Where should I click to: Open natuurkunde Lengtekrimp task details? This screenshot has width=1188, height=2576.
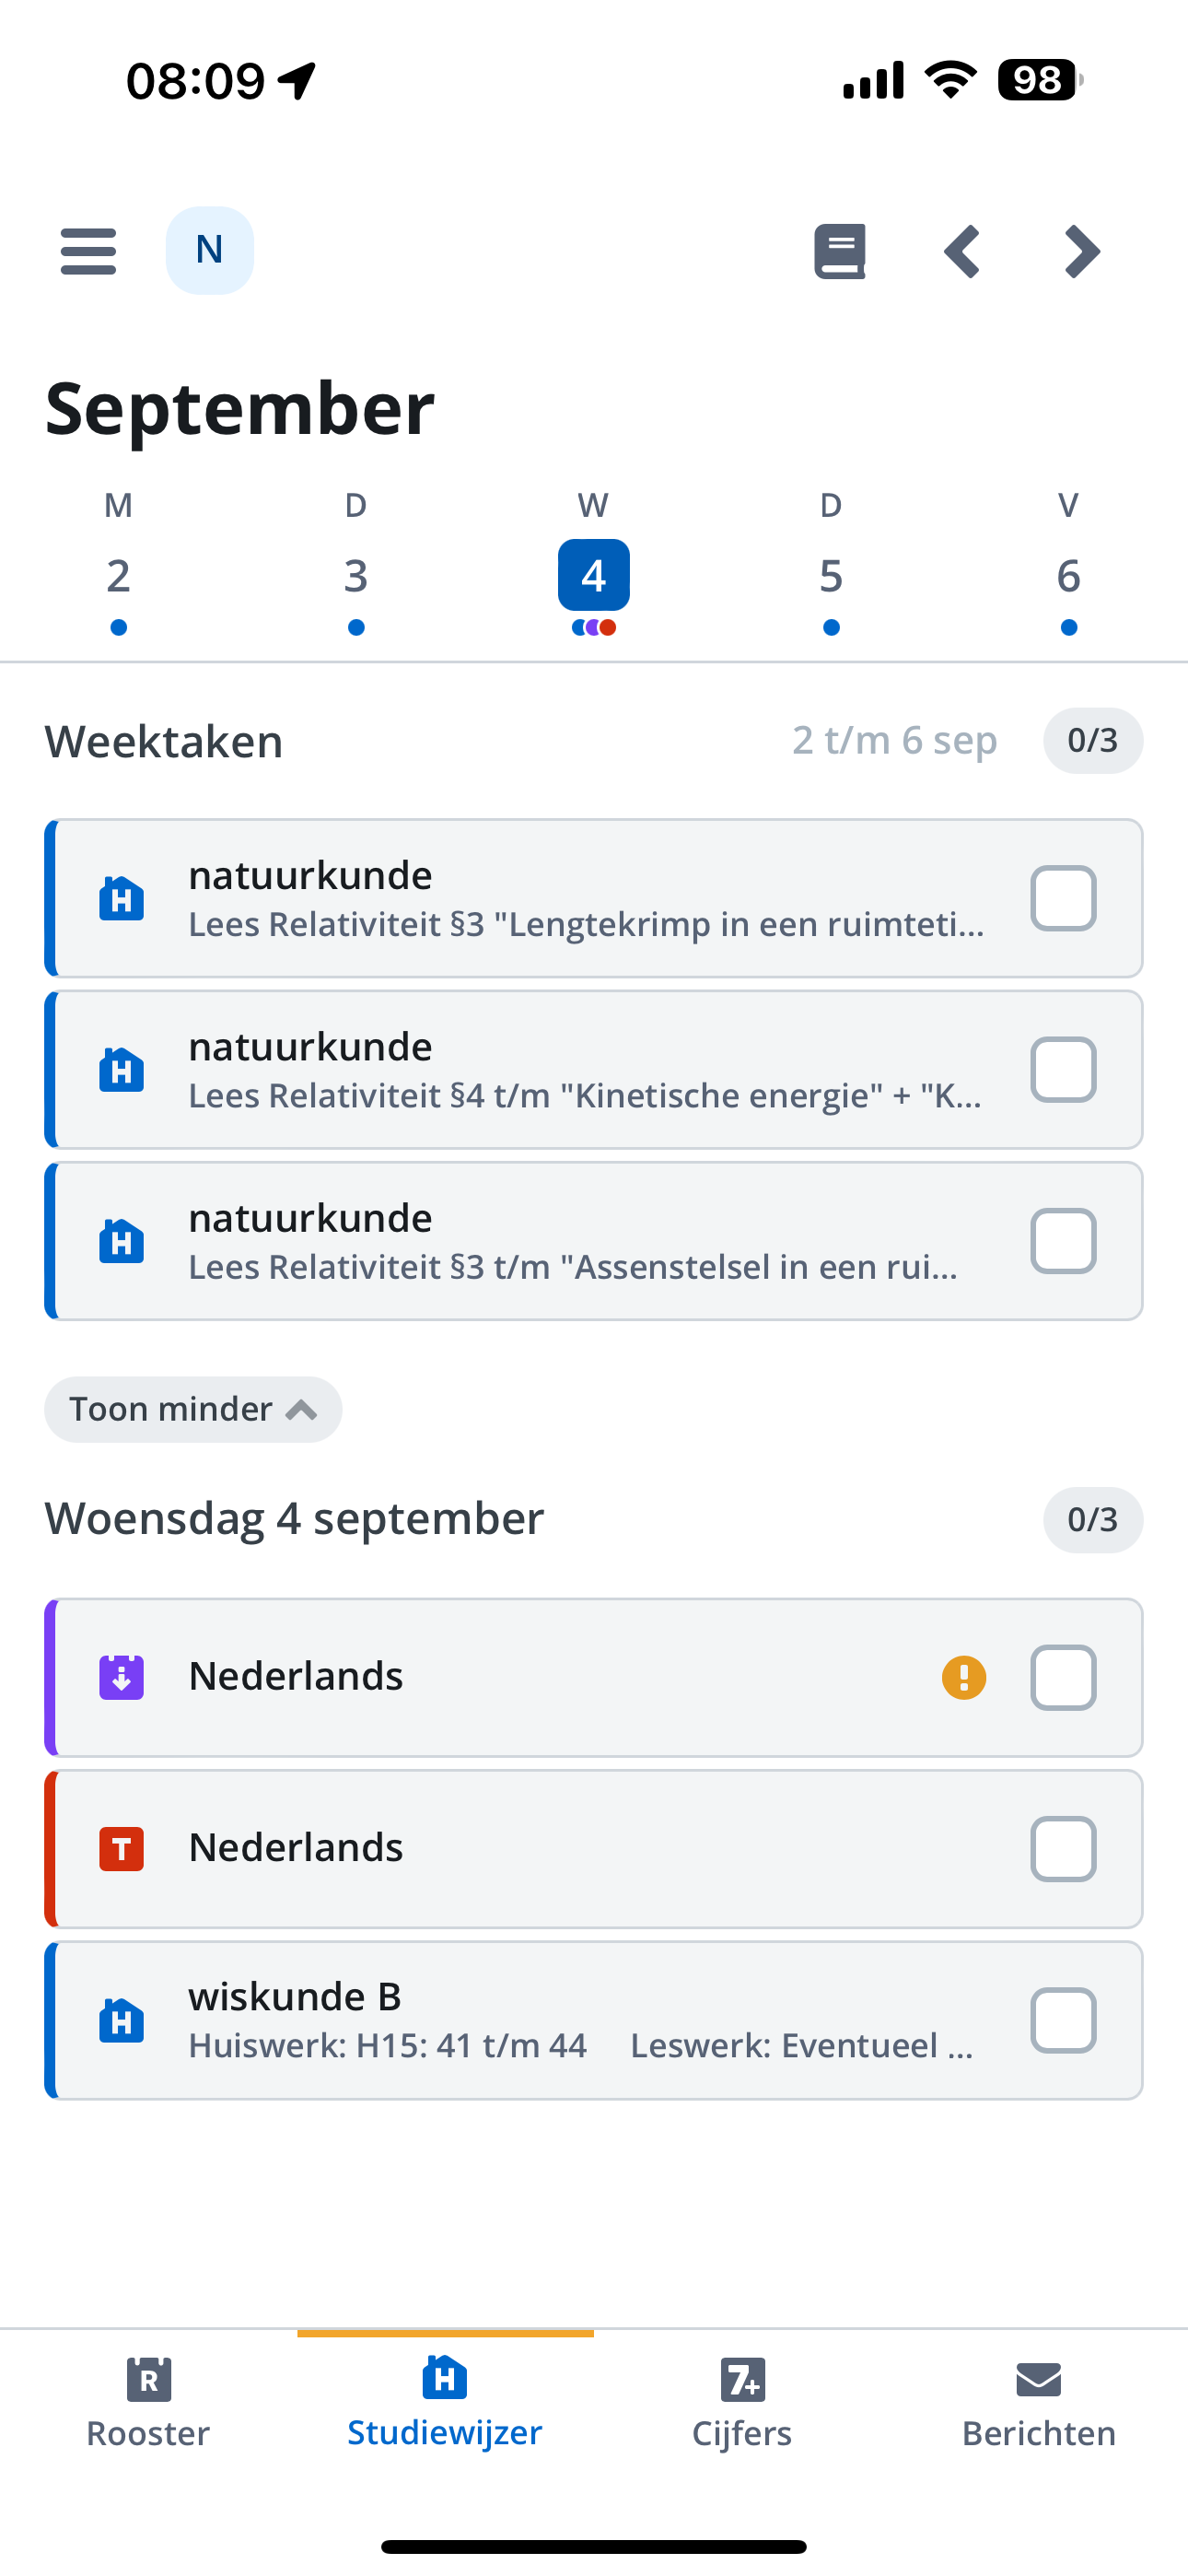coord(594,898)
